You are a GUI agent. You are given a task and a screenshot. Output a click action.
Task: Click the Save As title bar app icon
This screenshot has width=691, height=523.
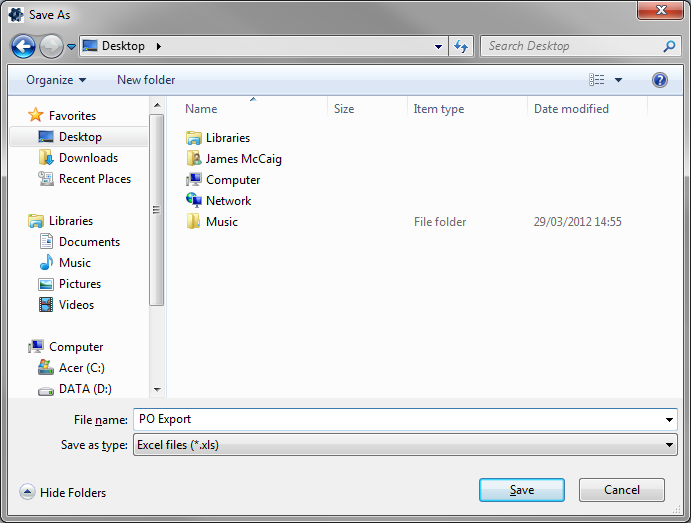pyautogui.click(x=16, y=15)
